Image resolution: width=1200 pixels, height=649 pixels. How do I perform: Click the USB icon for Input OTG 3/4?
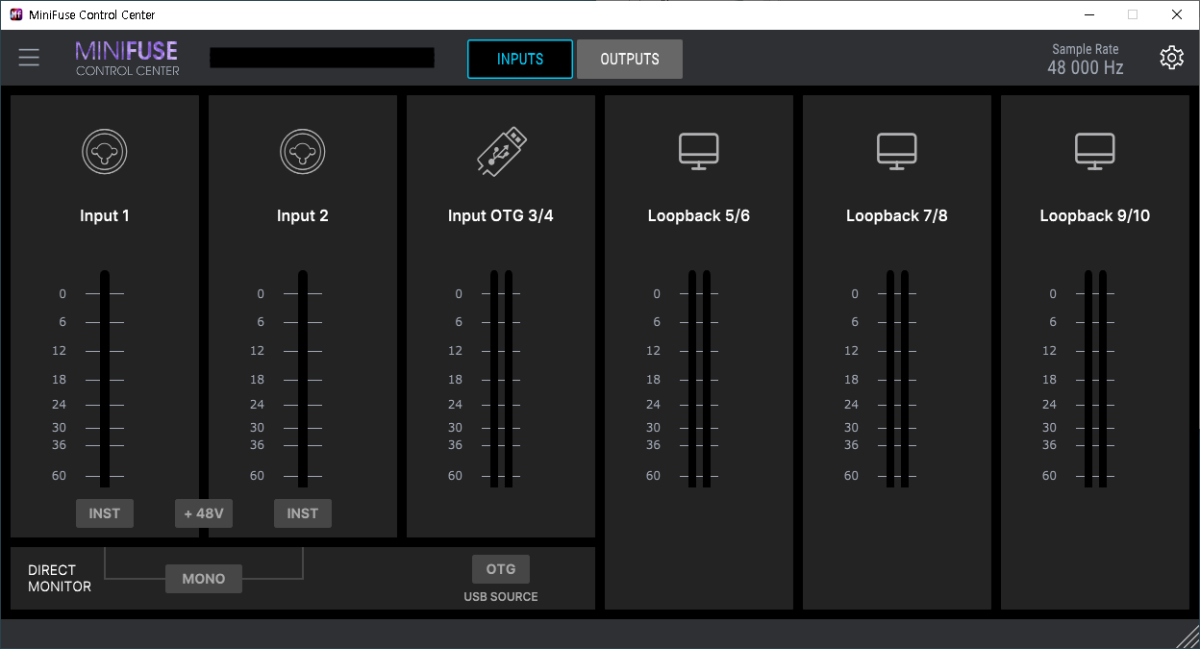501,152
